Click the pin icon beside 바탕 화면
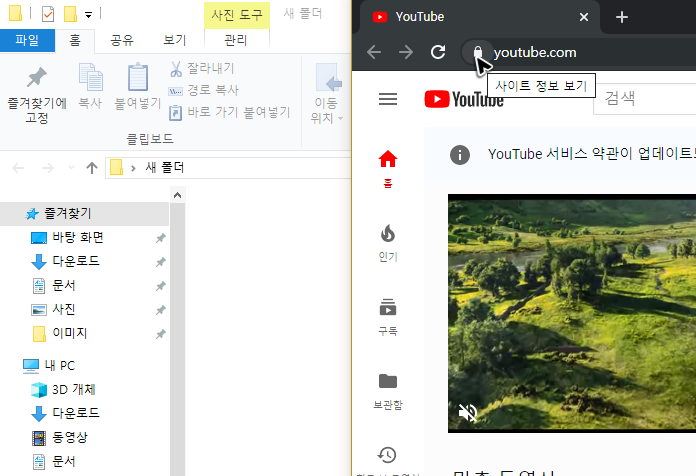This screenshot has height=476, width=696. (x=161, y=238)
